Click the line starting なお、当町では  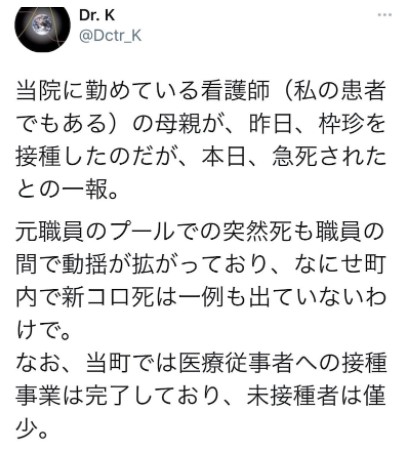pos(201,363)
